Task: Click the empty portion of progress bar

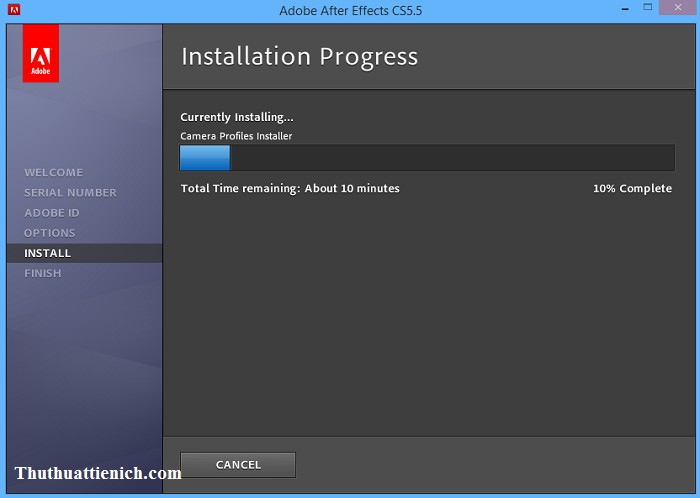Action: click(450, 158)
